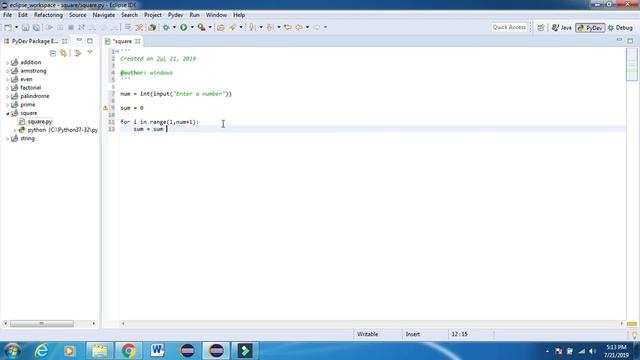Screen dimensions: 640x360
Task: Click the Package Explorer horizontal scrollbar
Action: coord(42,324)
